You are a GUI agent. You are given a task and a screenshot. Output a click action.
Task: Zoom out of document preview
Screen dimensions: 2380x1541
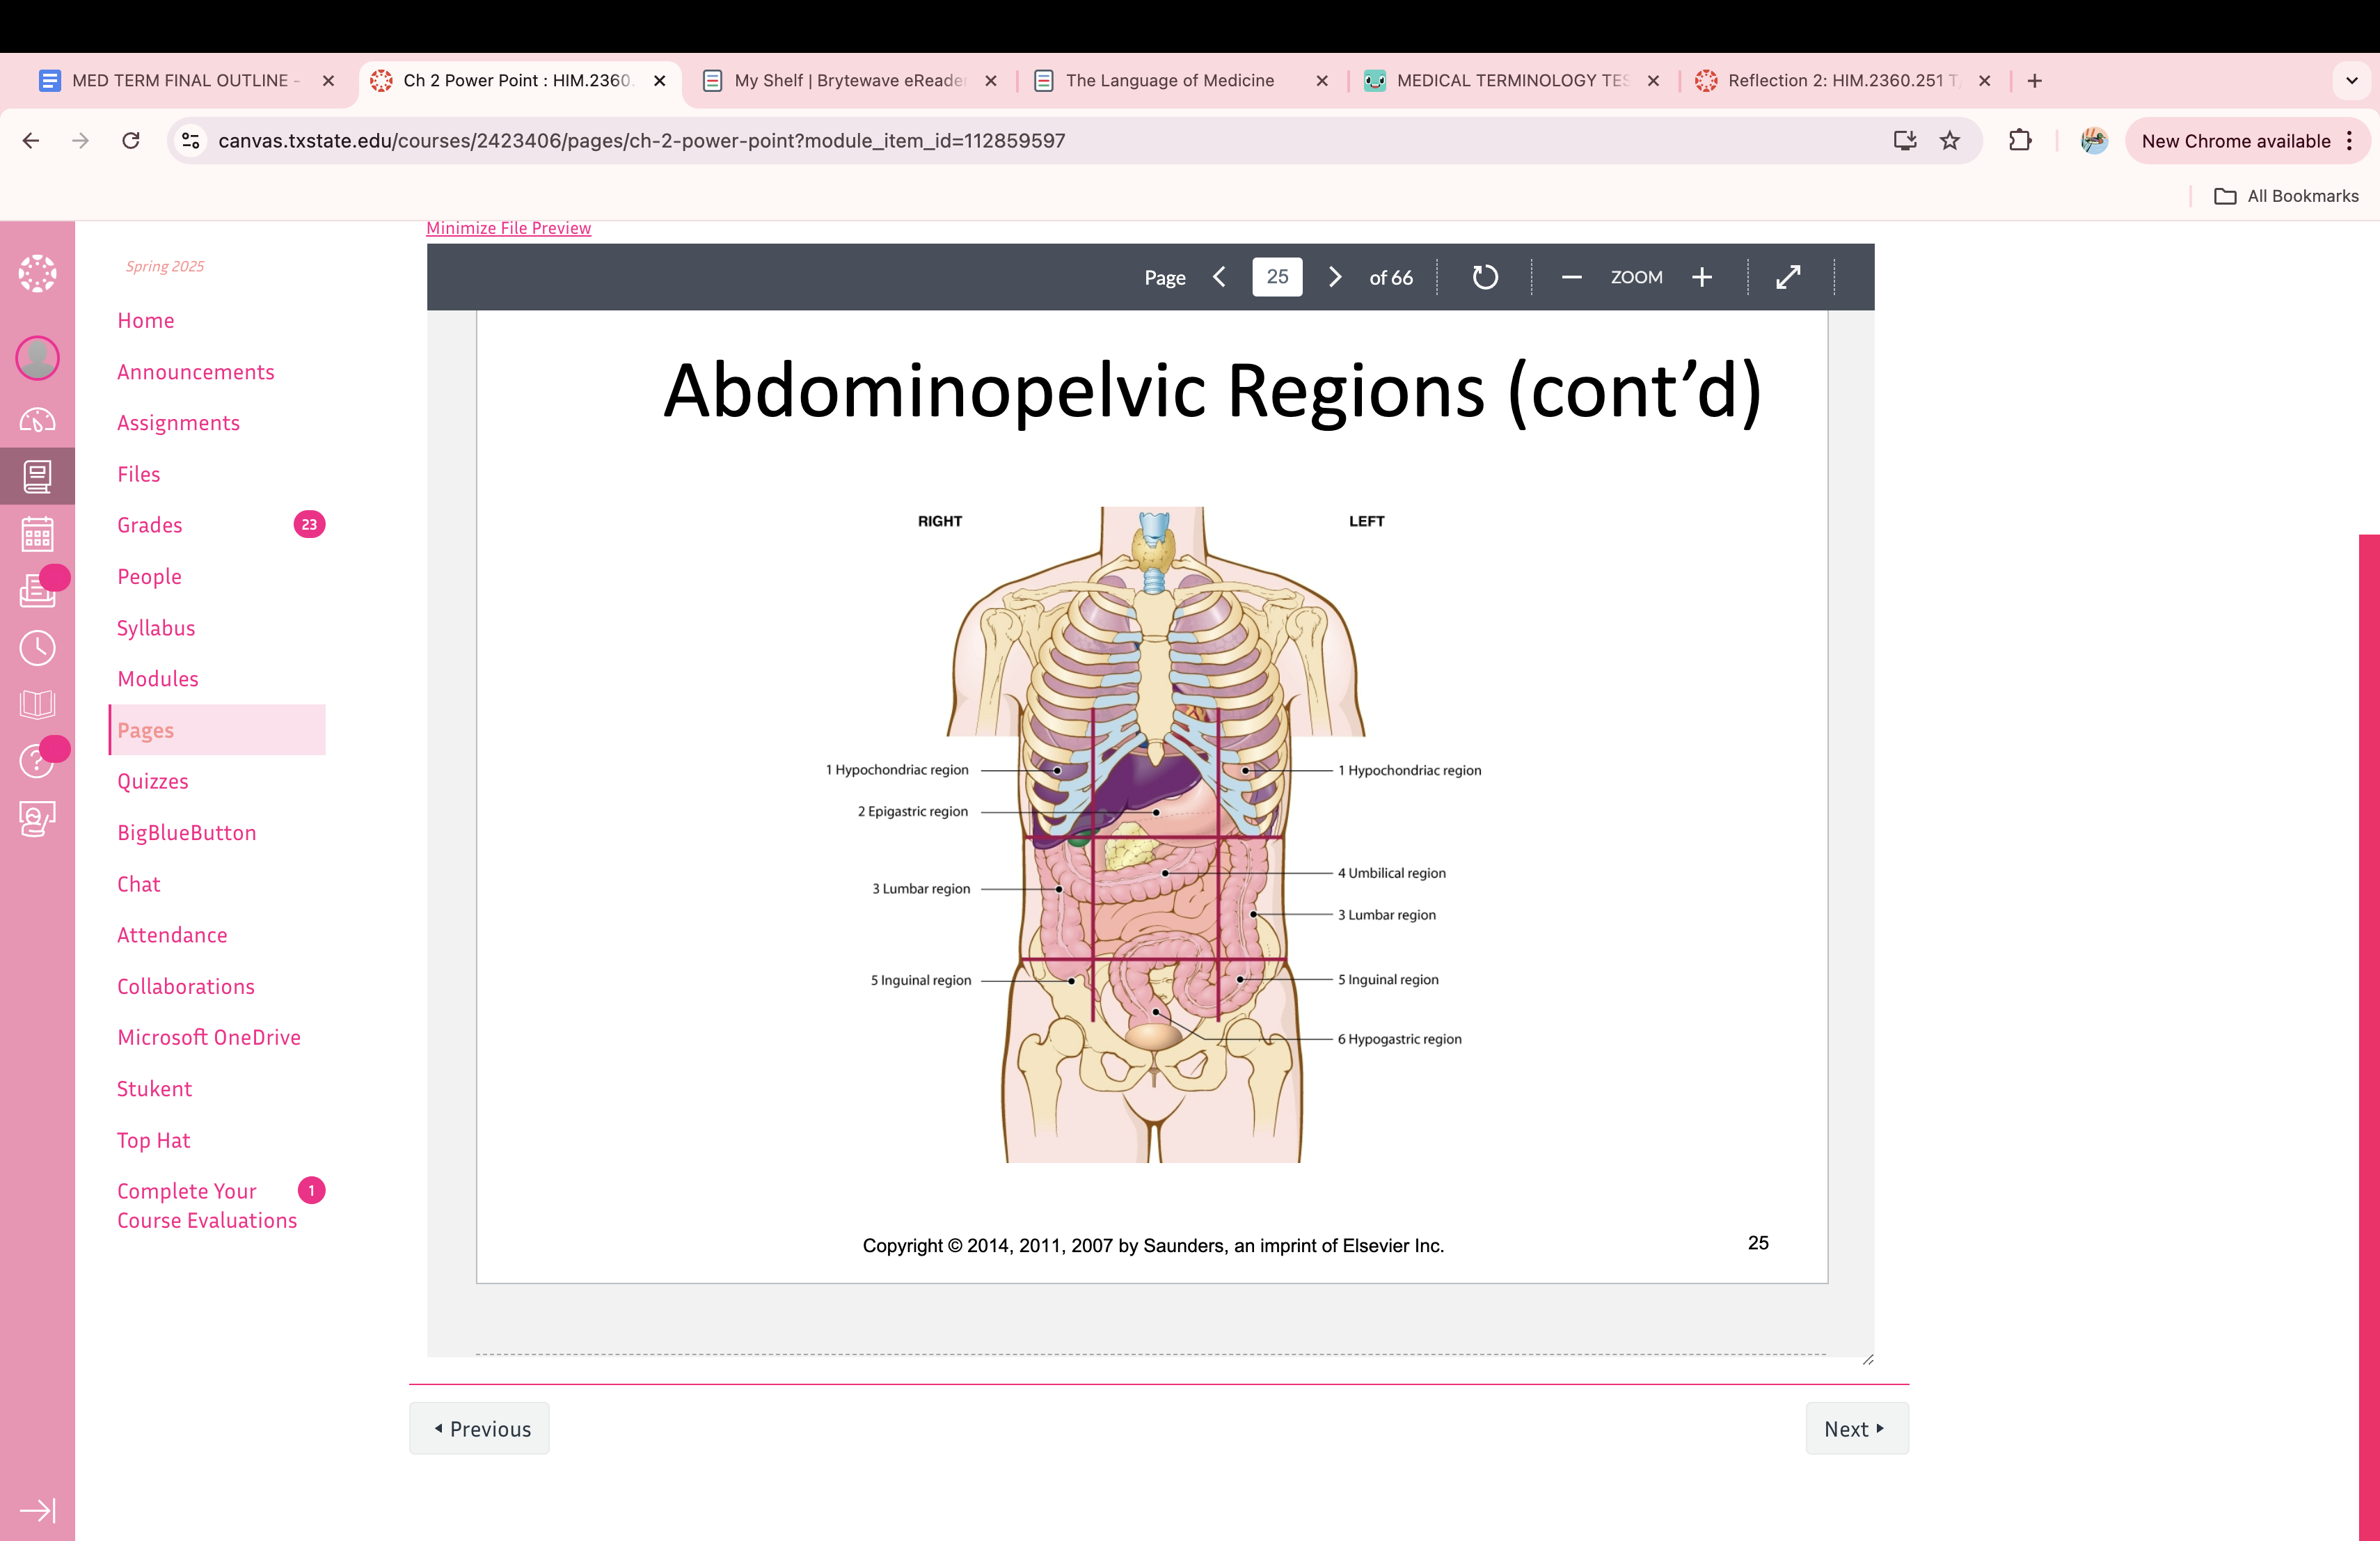[1571, 277]
